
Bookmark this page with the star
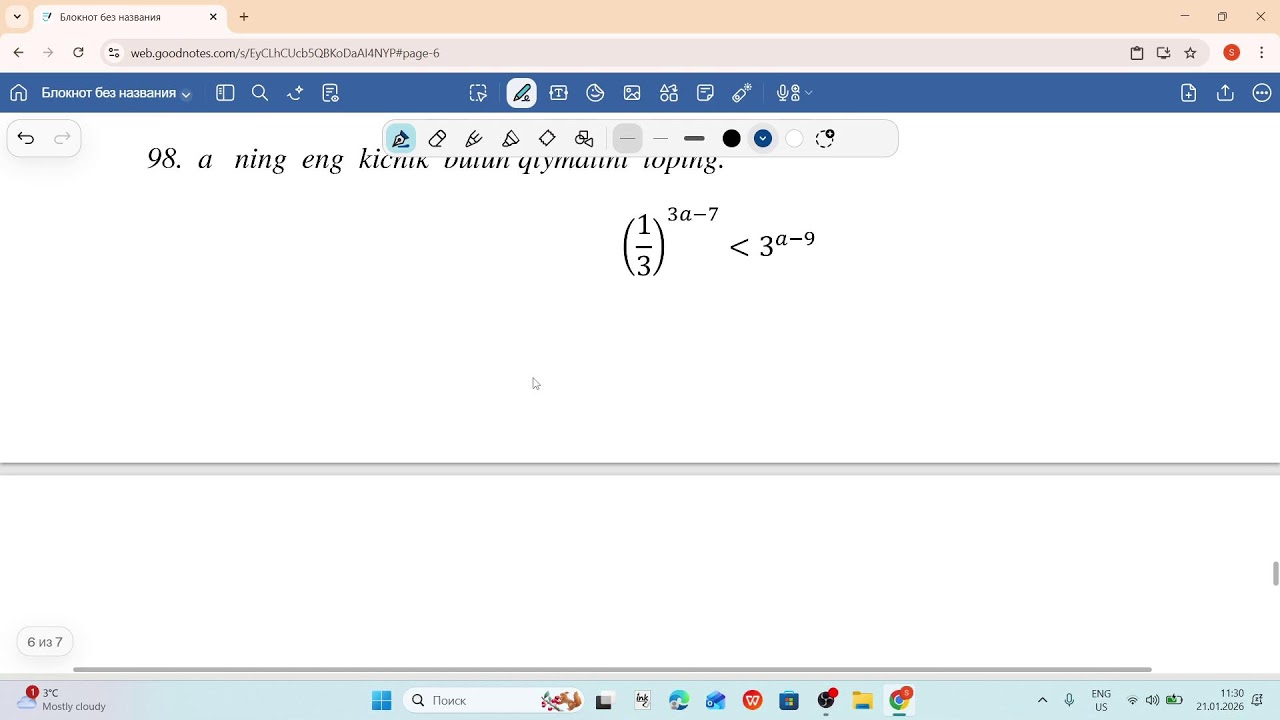(1190, 53)
